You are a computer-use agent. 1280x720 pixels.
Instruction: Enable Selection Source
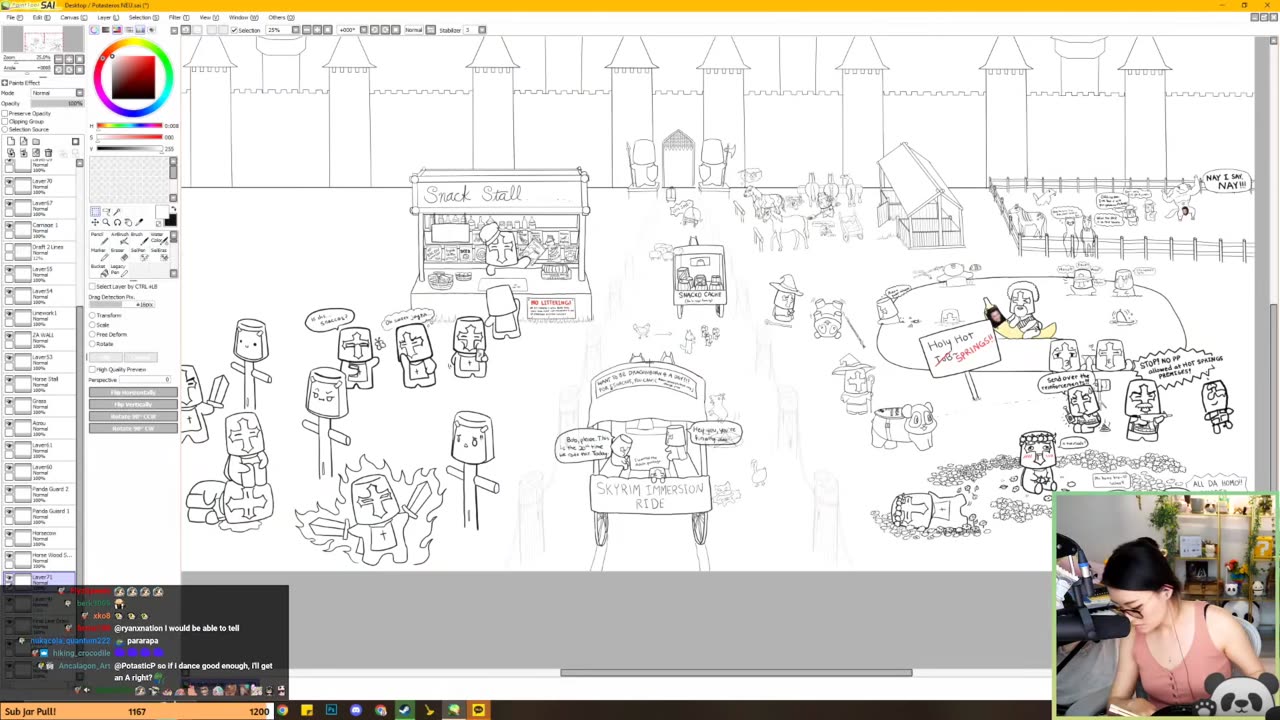5,129
